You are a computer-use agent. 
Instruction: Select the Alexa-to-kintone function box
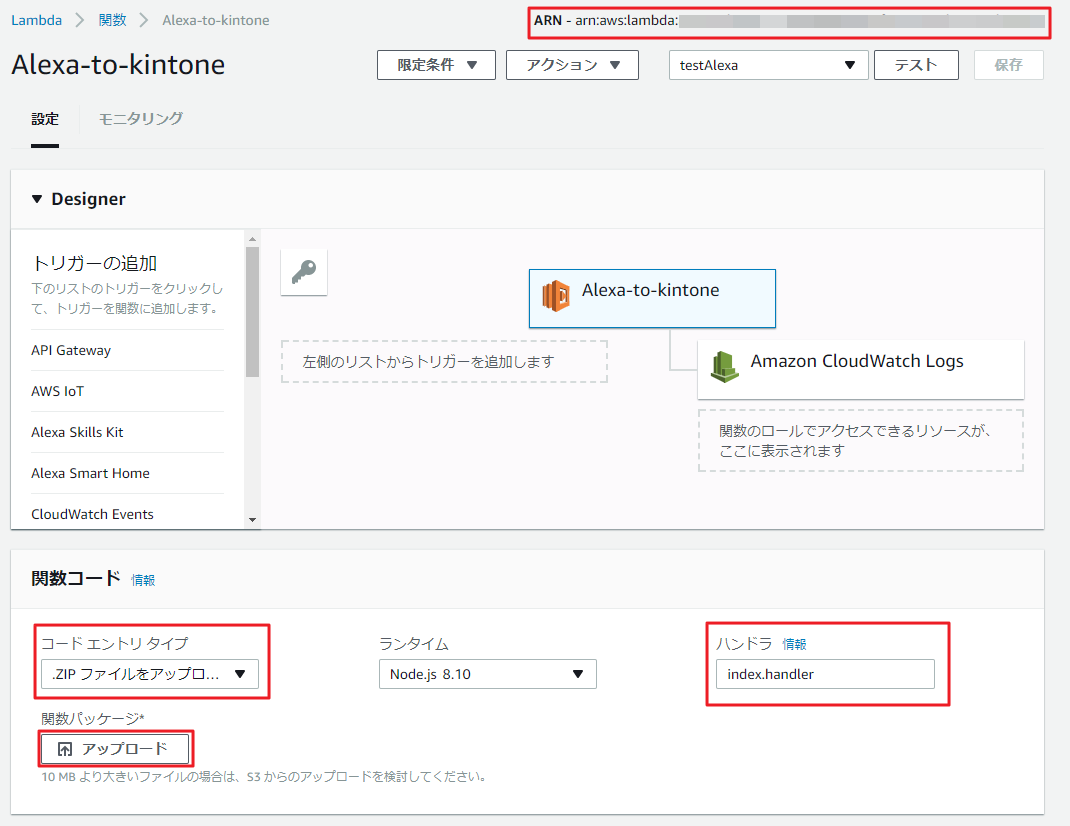pyautogui.click(x=652, y=298)
